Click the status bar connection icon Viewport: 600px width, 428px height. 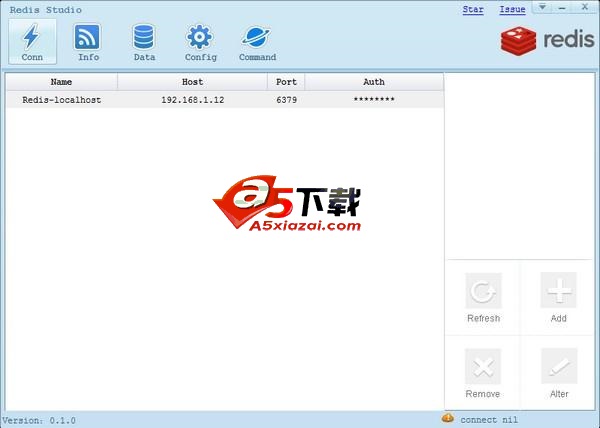(447, 418)
